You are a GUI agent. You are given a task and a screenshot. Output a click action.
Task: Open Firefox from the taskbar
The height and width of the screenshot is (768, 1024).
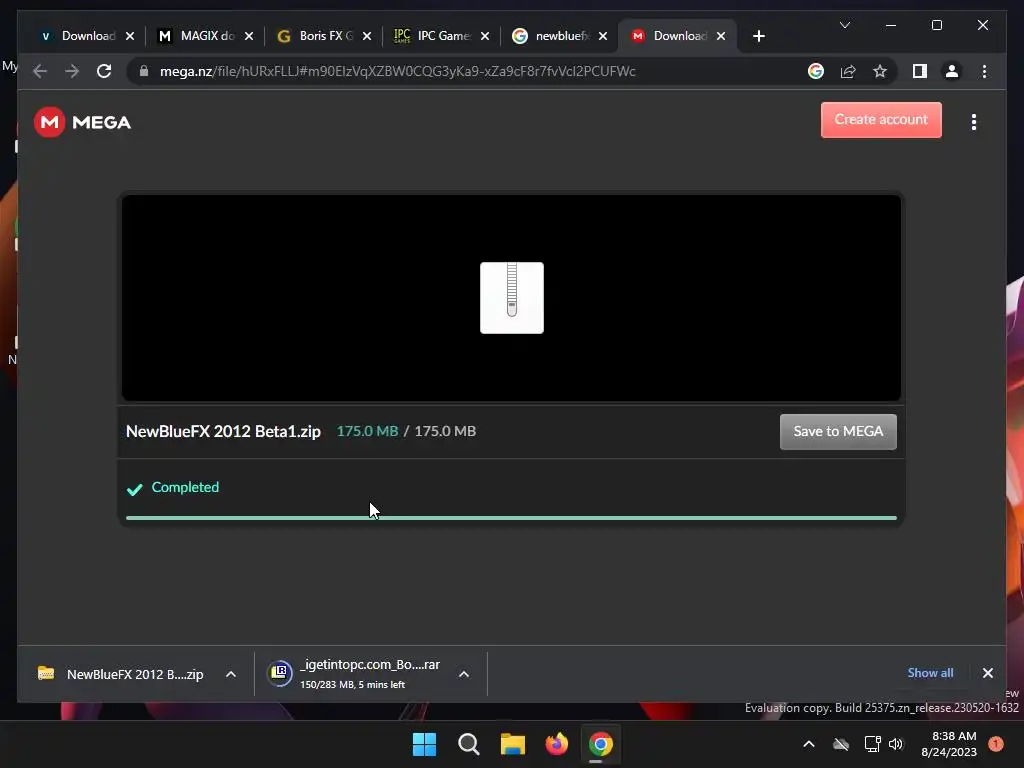coord(556,744)
